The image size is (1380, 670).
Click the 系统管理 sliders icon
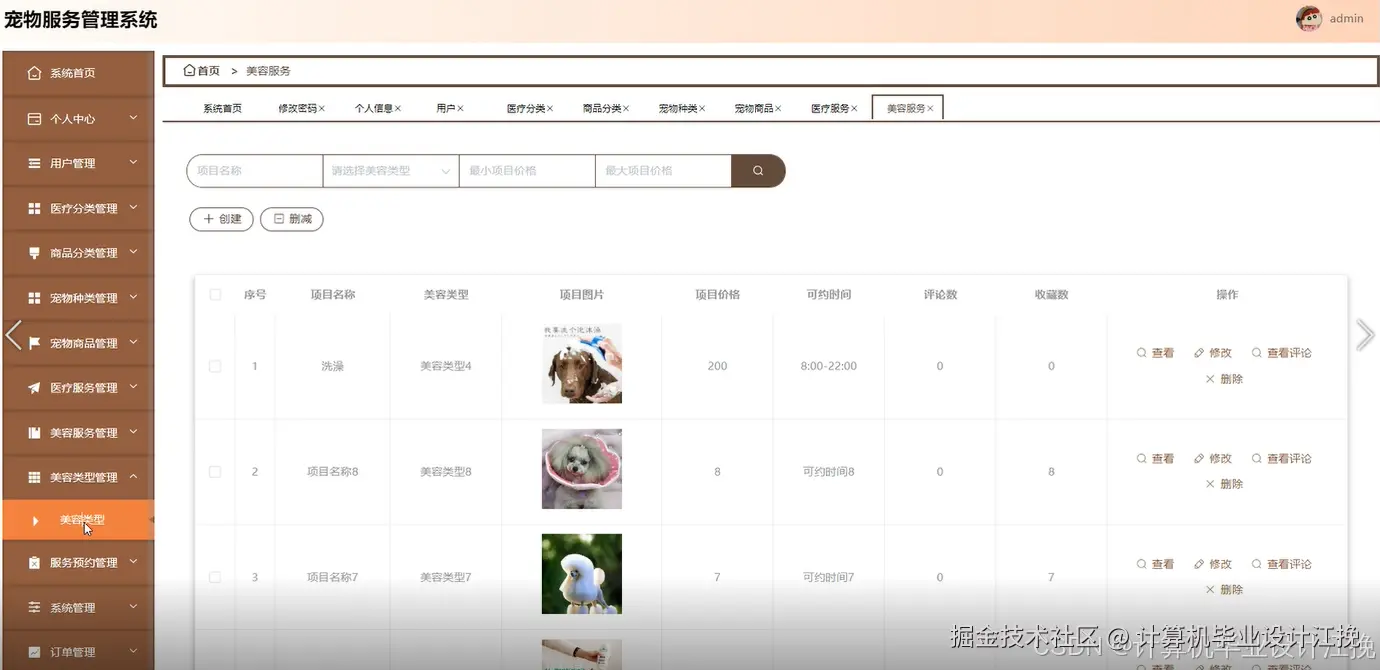pos(34,608)
